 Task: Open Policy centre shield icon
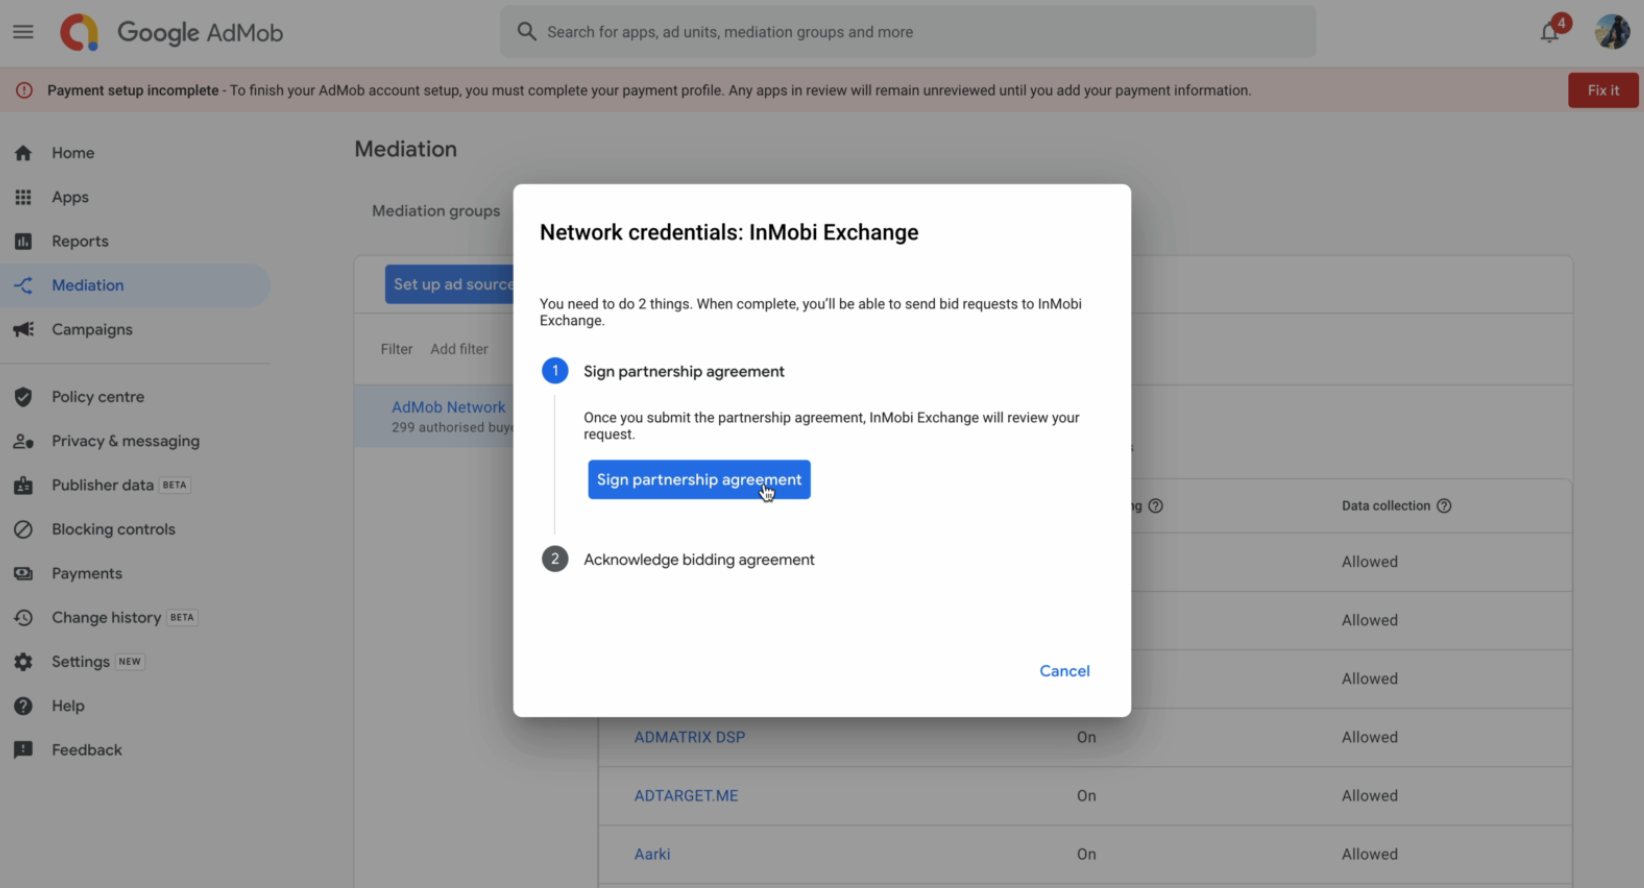24,397
